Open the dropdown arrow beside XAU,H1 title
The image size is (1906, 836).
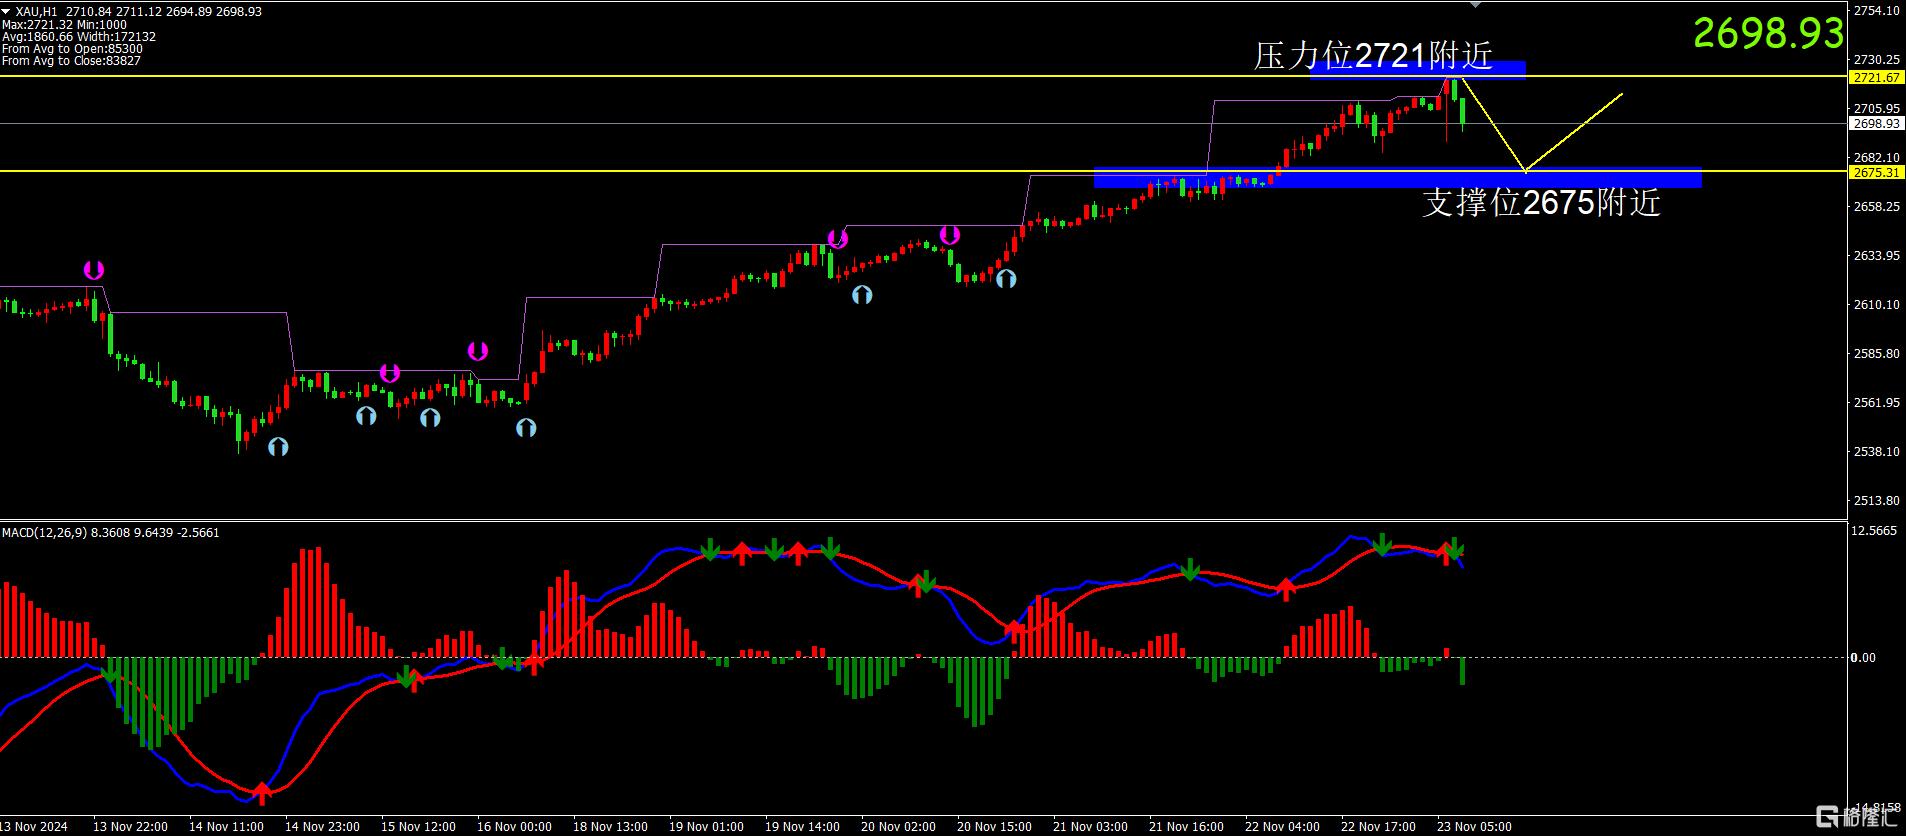[x=7, y=12]
